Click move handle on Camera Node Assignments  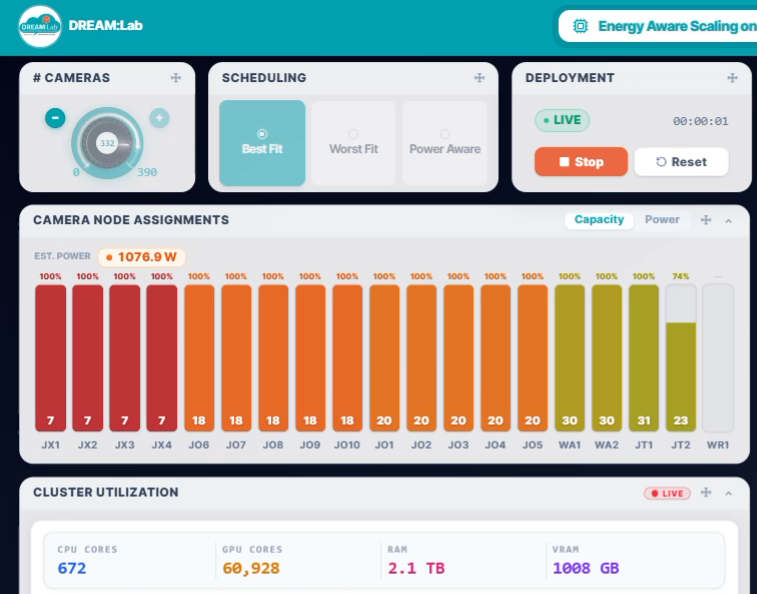(706, 220)
